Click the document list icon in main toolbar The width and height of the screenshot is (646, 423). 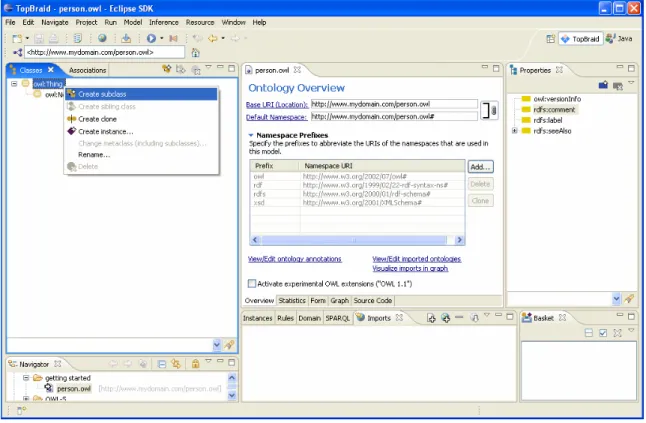pos(77,38)
